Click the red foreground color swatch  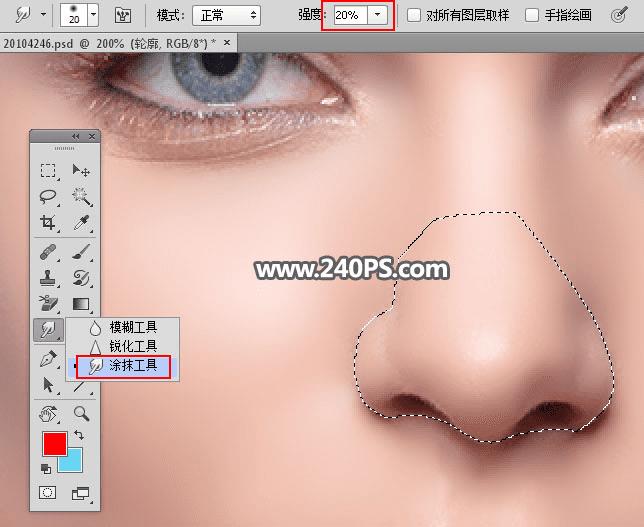(55, 444)
